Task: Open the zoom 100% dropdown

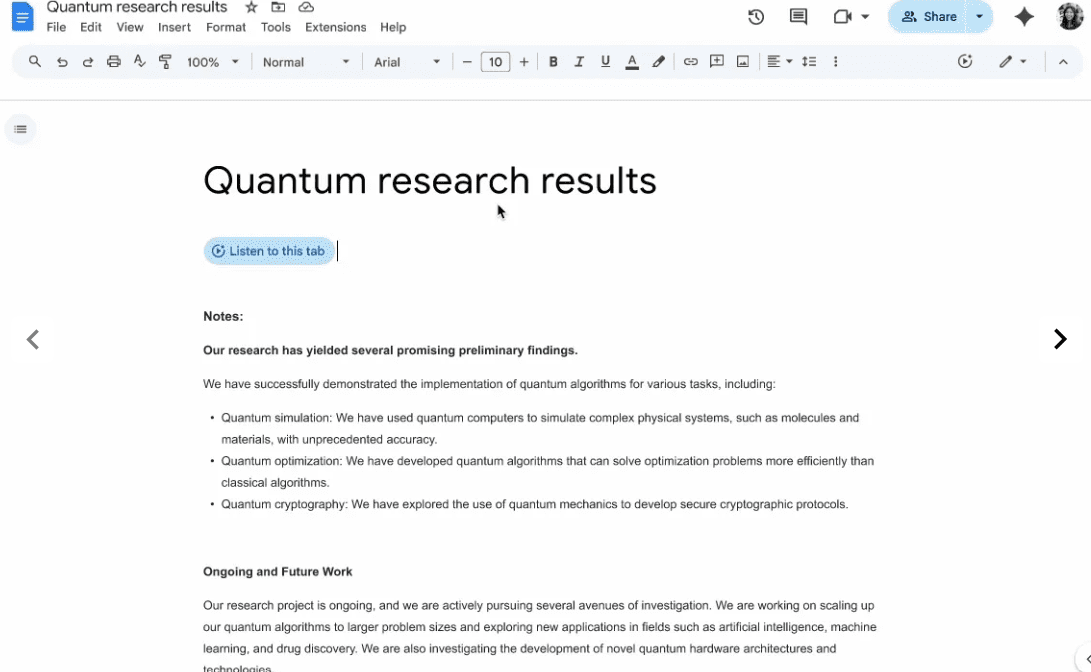Action: [x=212, y=62]
